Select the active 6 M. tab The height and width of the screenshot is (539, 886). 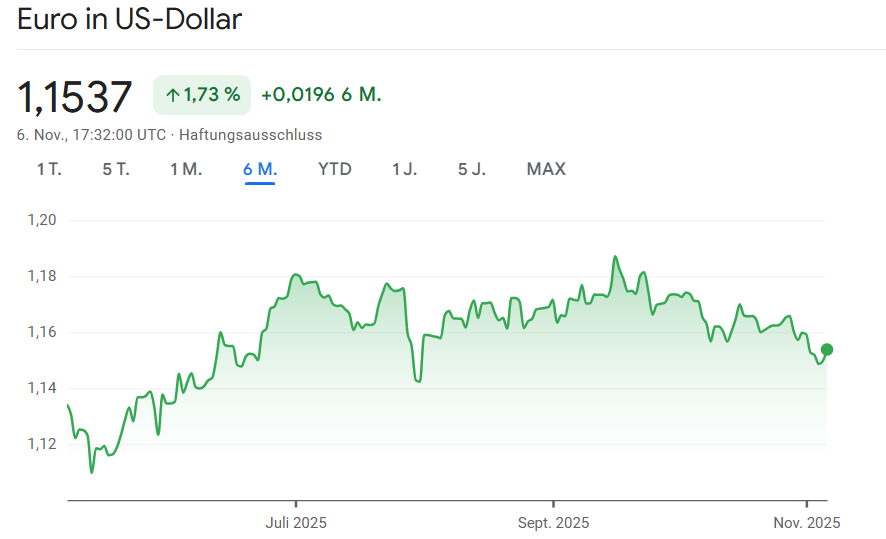coord(260,169)
